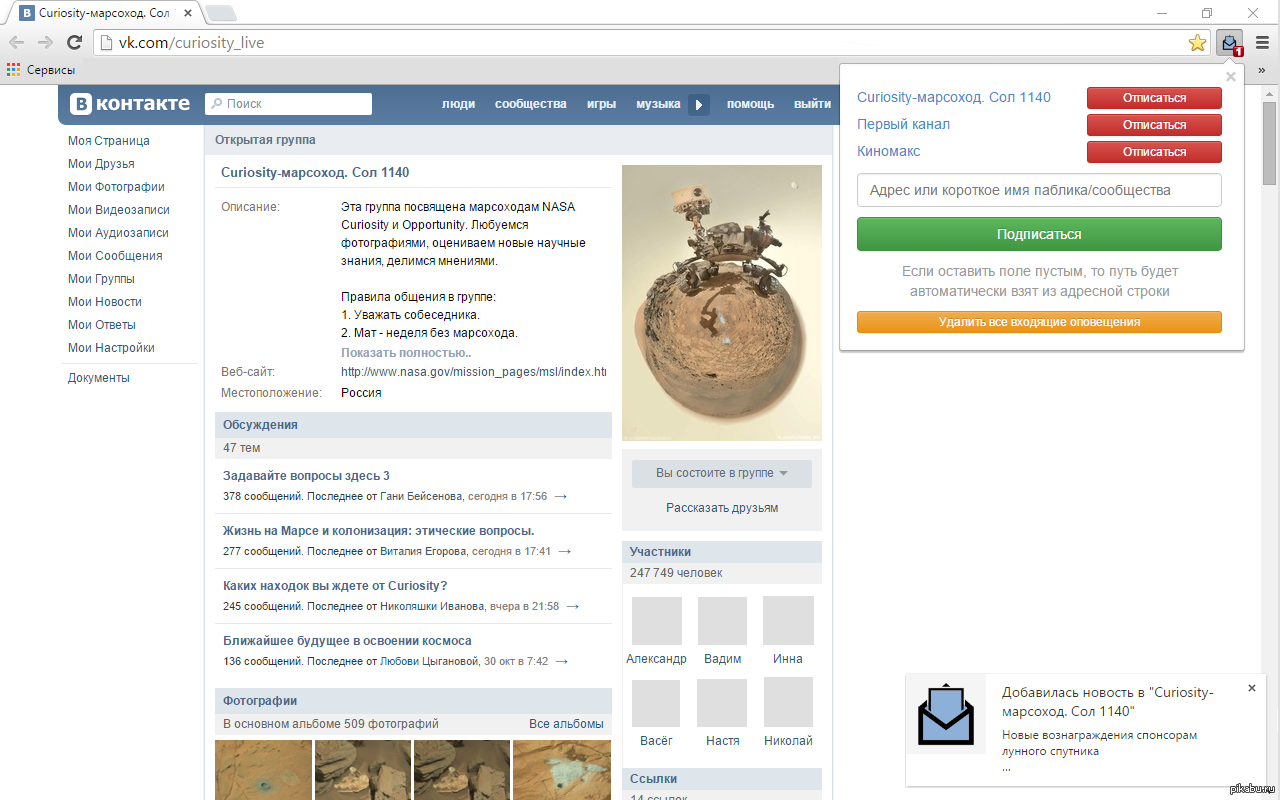Dismiss the desktop news notification

[x=1251, y=688]
